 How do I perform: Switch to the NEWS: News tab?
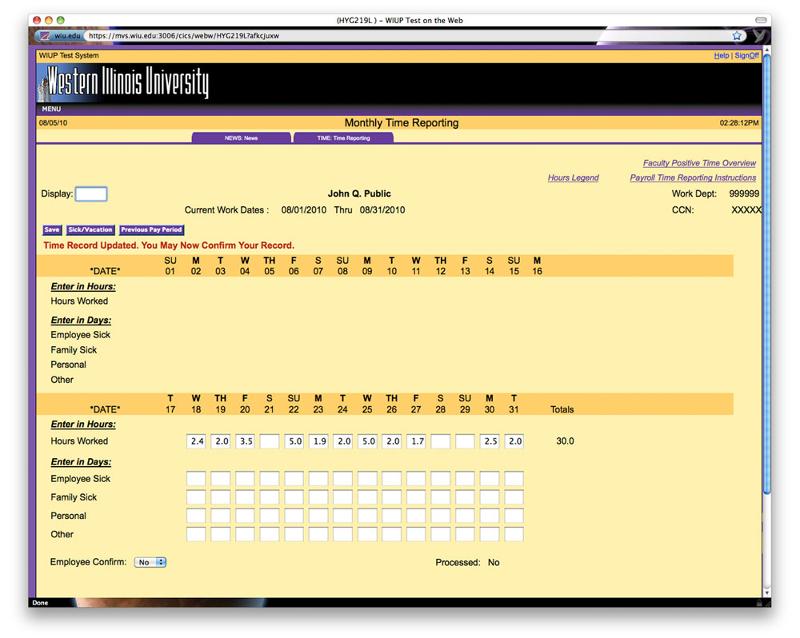(241, 138)
